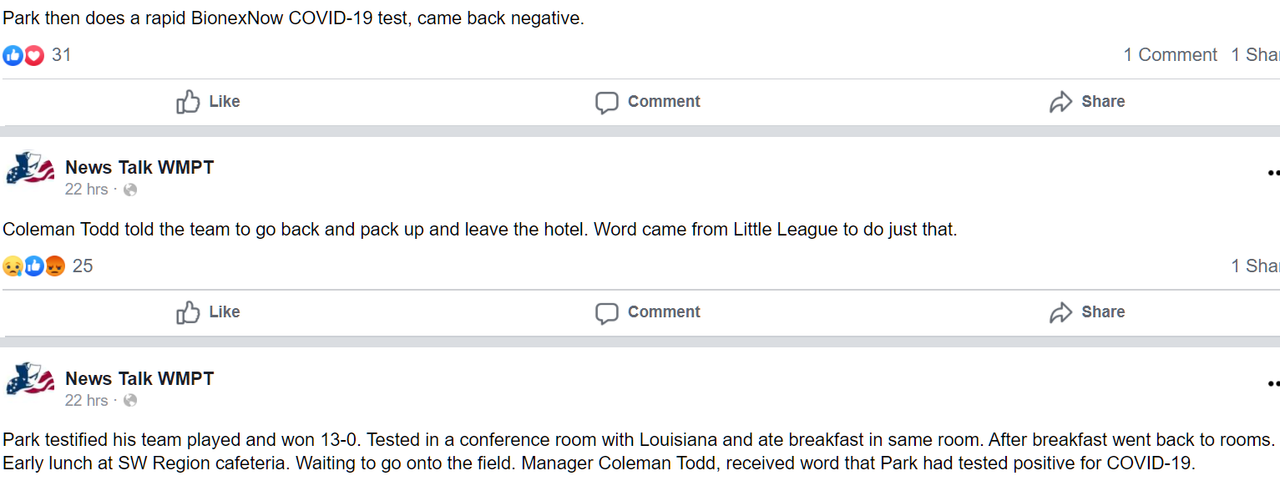Click Share arrow icon on Coleman Todd post
This screenshot has width=1280, height=481.
(x=1061, y=313)
